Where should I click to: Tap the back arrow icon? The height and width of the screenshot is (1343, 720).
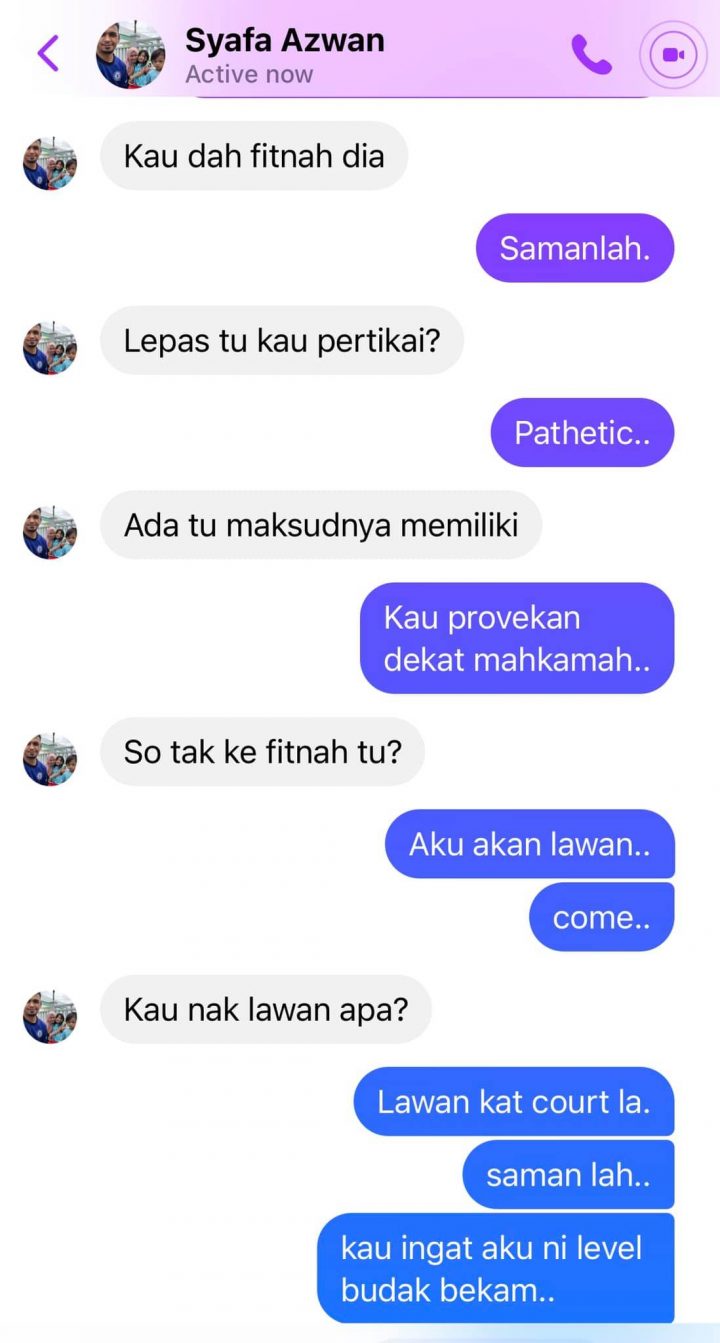coord(47,54)
